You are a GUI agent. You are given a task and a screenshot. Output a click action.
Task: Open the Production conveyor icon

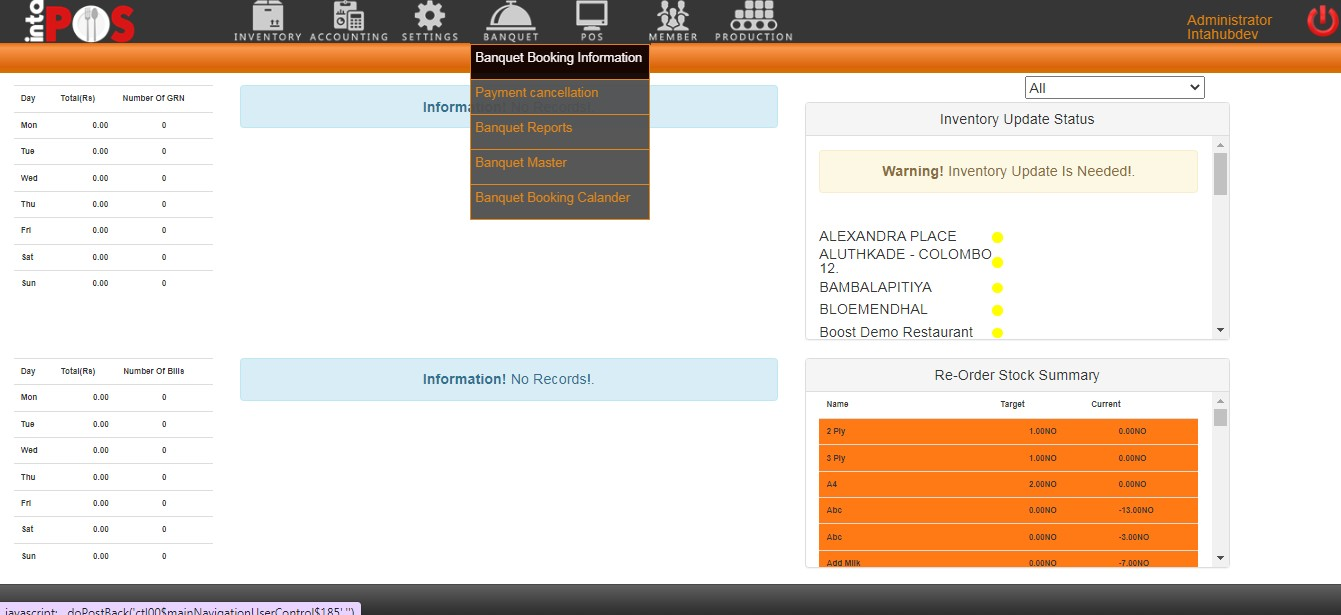(753, 17)
